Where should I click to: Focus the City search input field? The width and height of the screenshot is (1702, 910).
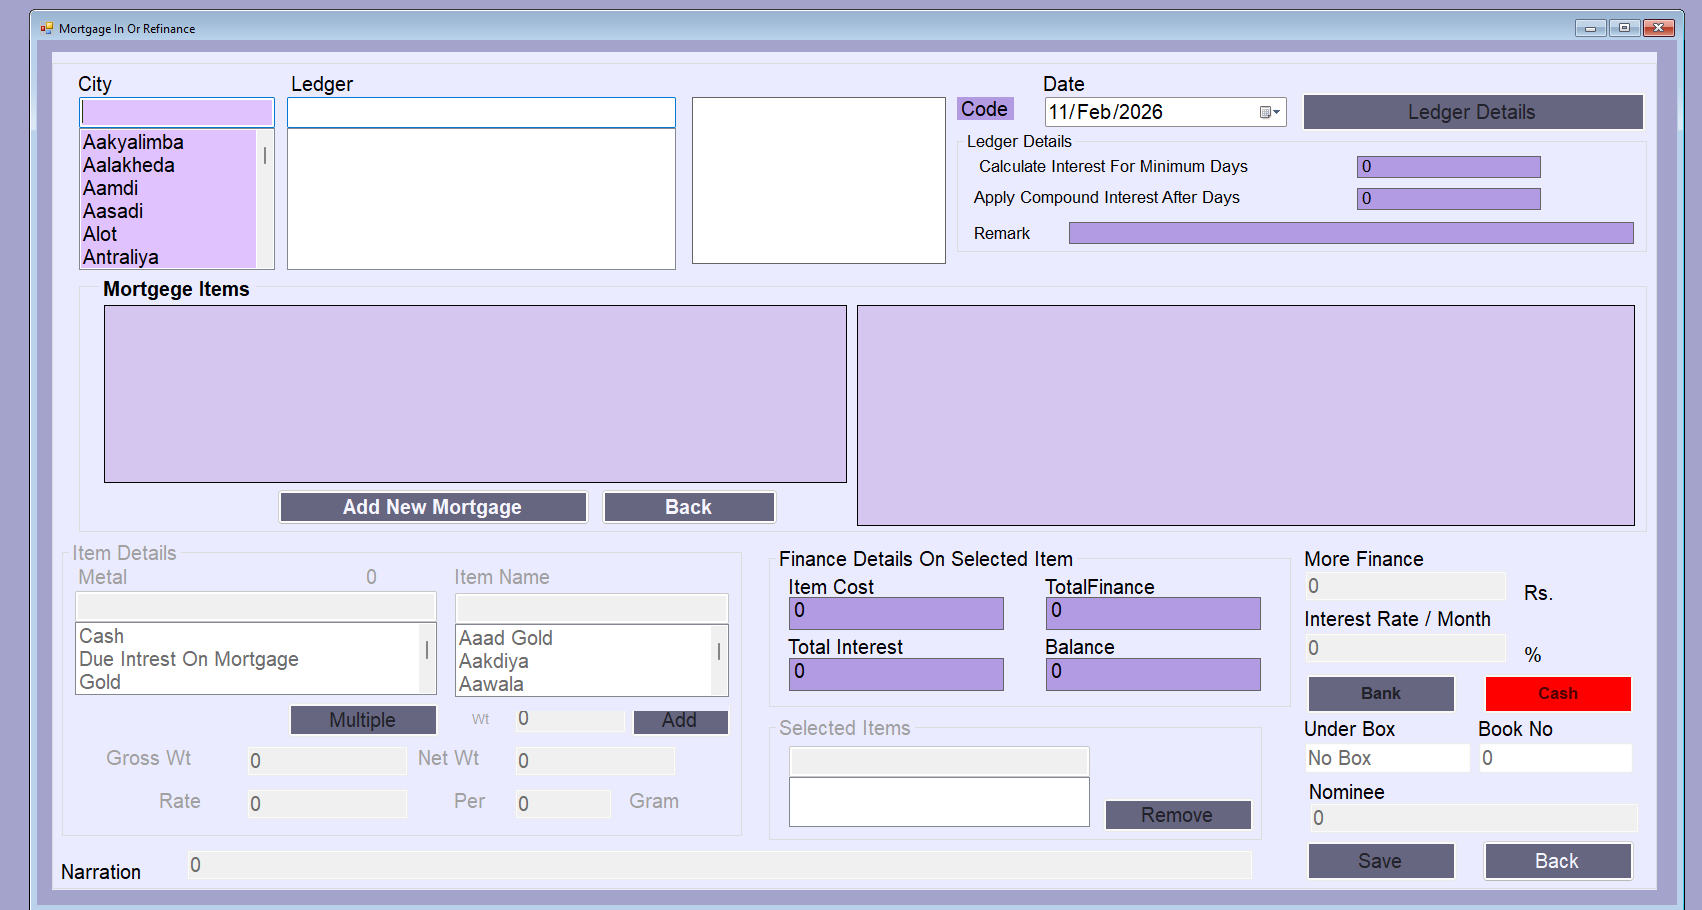pyautogui.click(x=176, y=112)
